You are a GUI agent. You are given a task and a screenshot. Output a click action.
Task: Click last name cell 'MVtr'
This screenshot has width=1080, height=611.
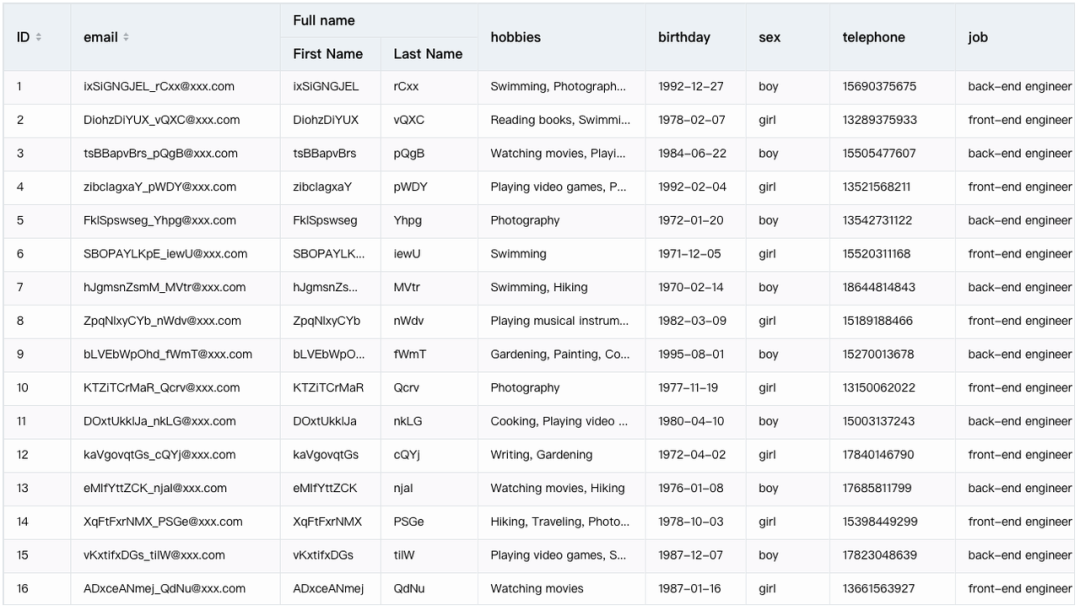coord(408,288)
